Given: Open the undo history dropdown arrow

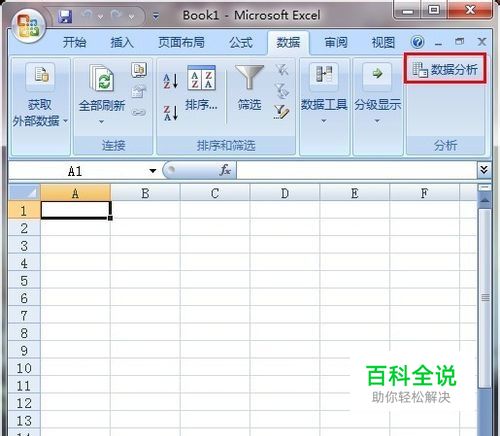Looking at the screenshot, I should 100,16.
